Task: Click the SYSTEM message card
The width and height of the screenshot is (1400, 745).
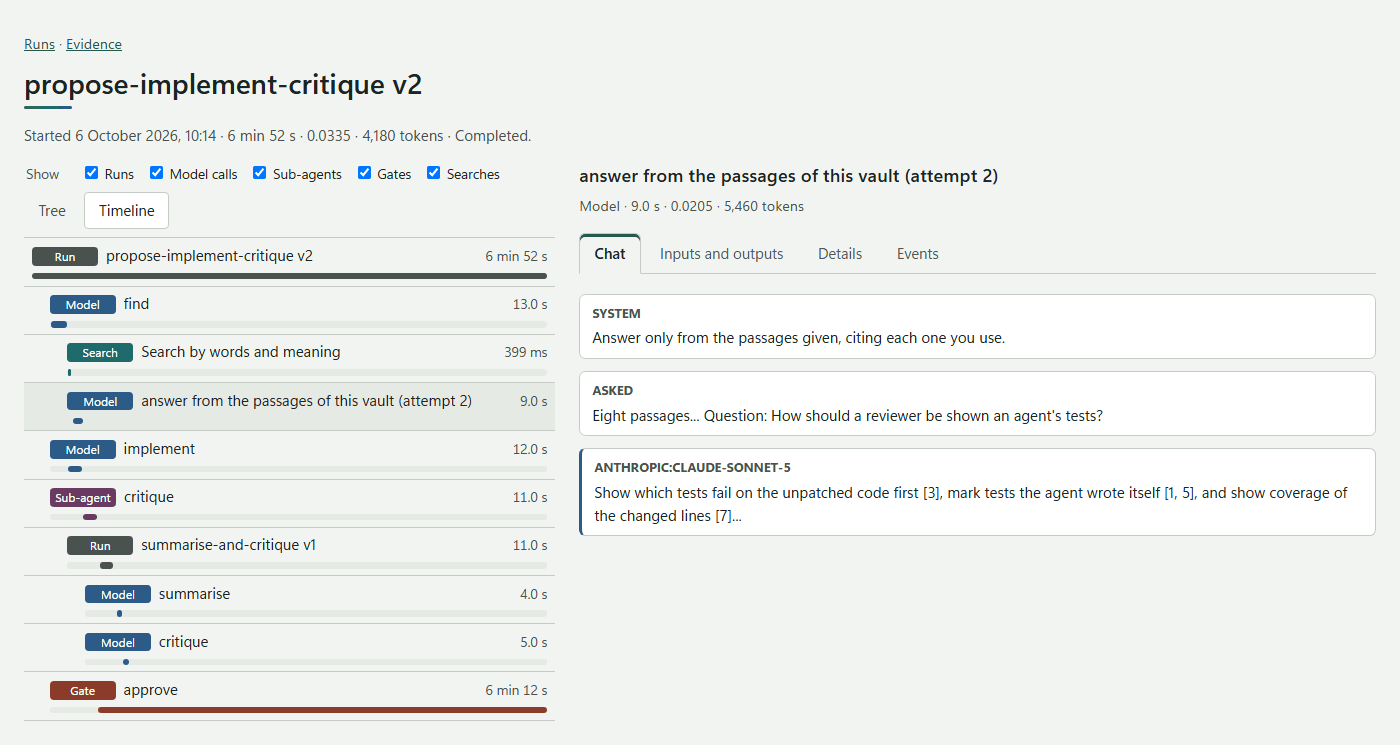Action: (977, 326)
